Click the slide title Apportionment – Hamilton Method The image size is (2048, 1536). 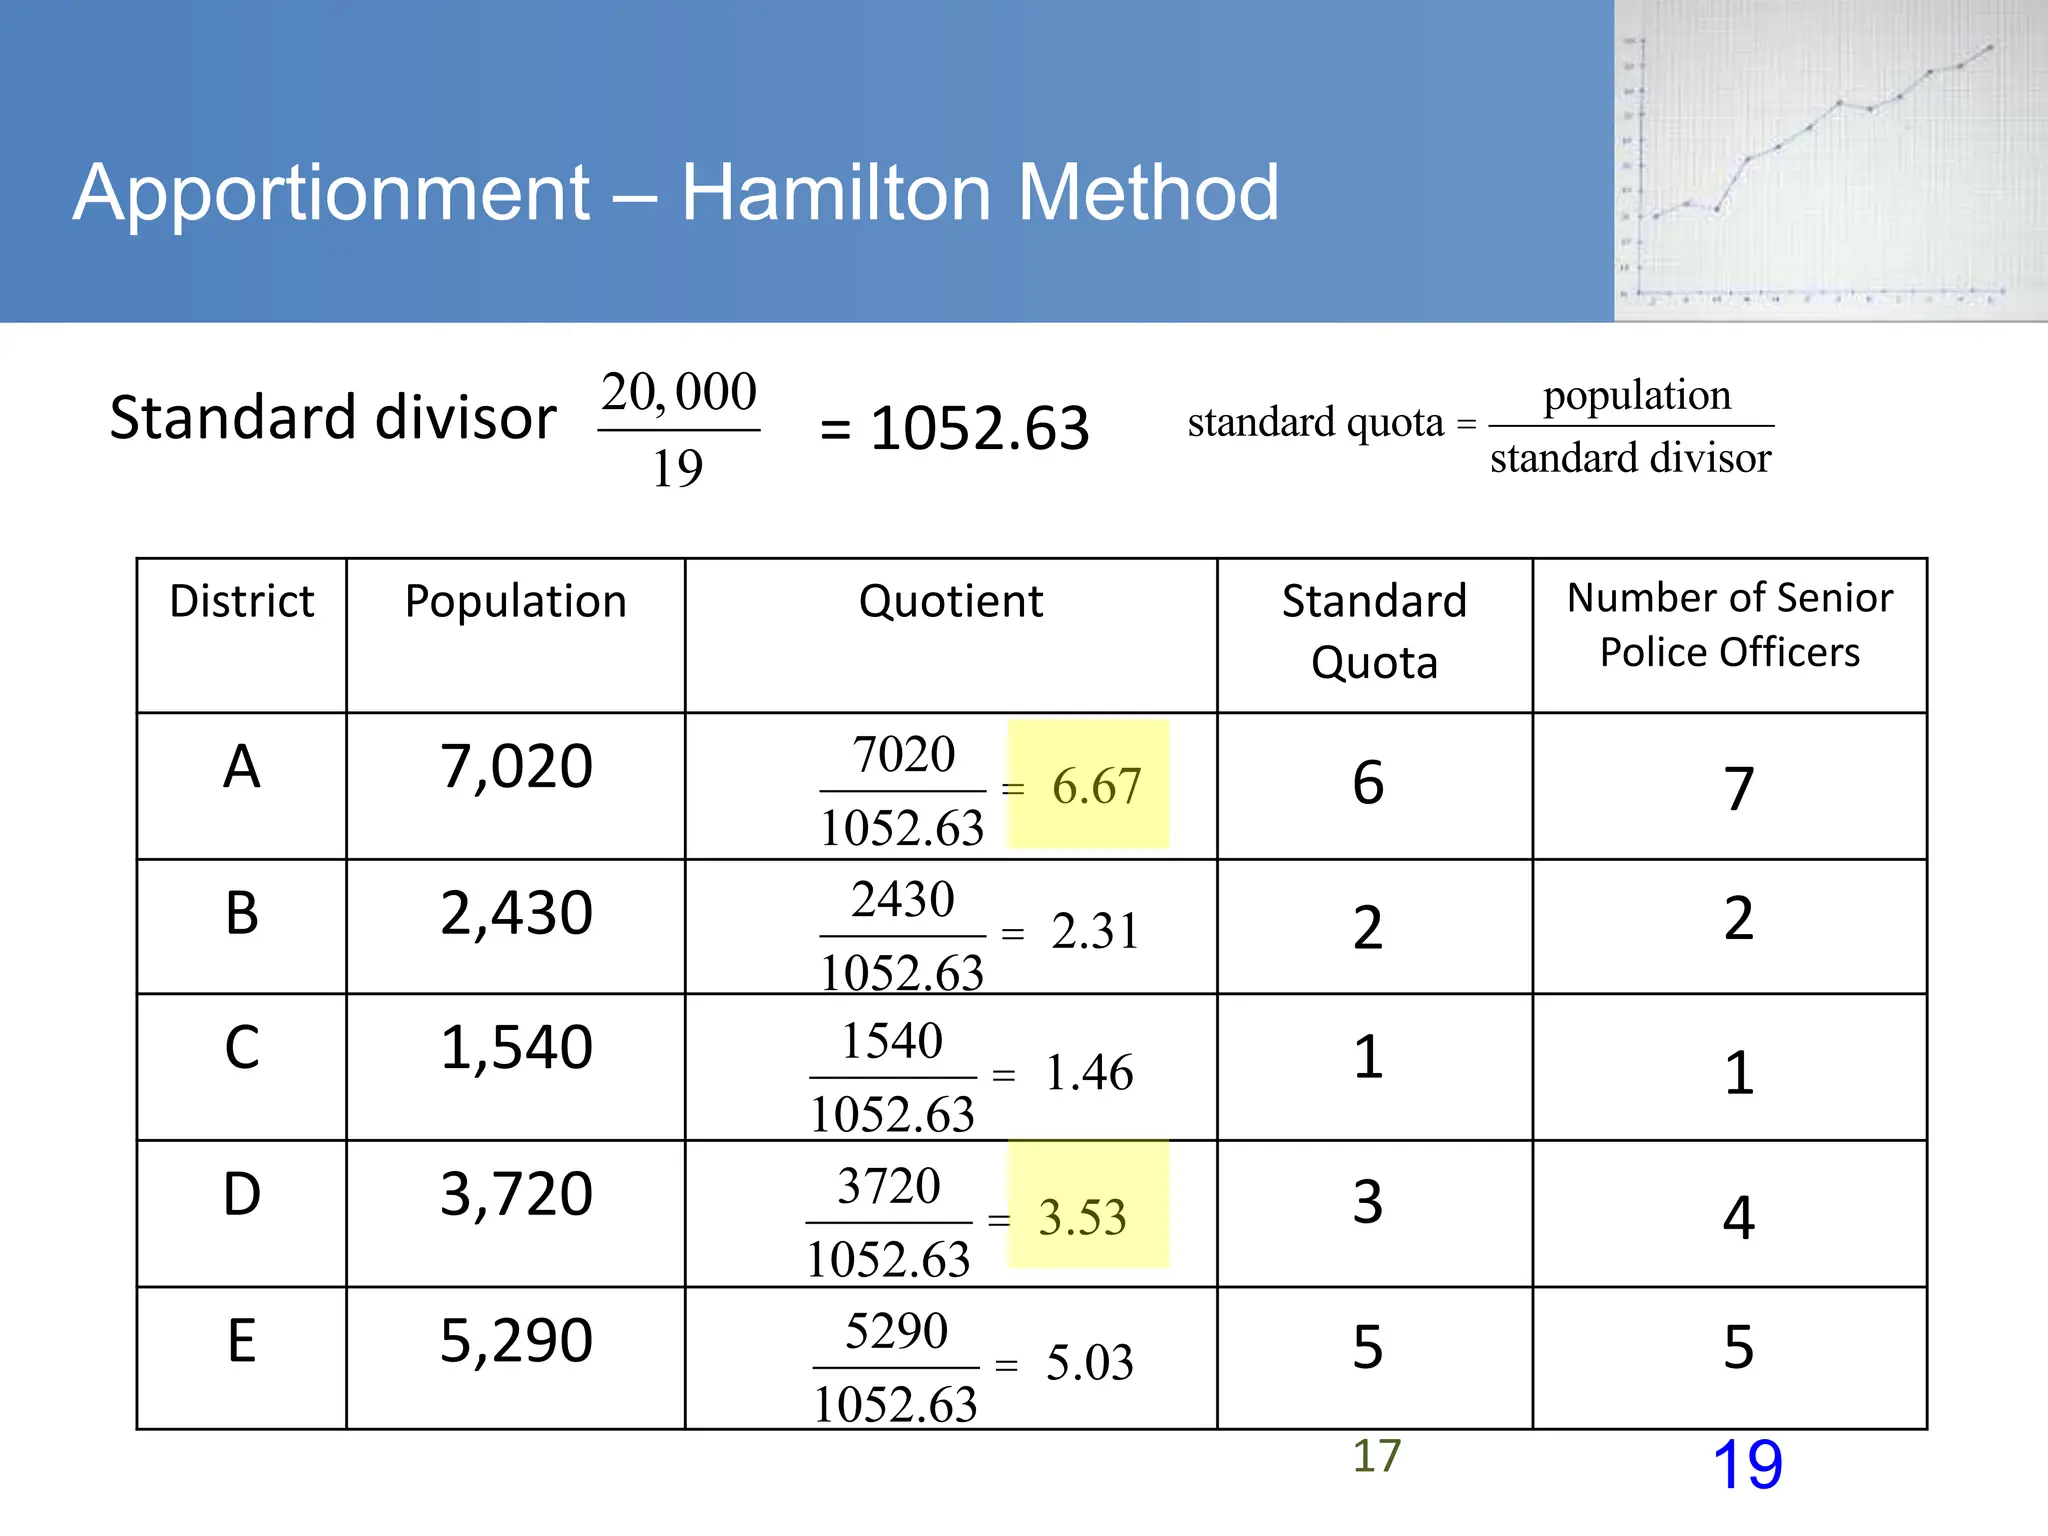(676, 192)
